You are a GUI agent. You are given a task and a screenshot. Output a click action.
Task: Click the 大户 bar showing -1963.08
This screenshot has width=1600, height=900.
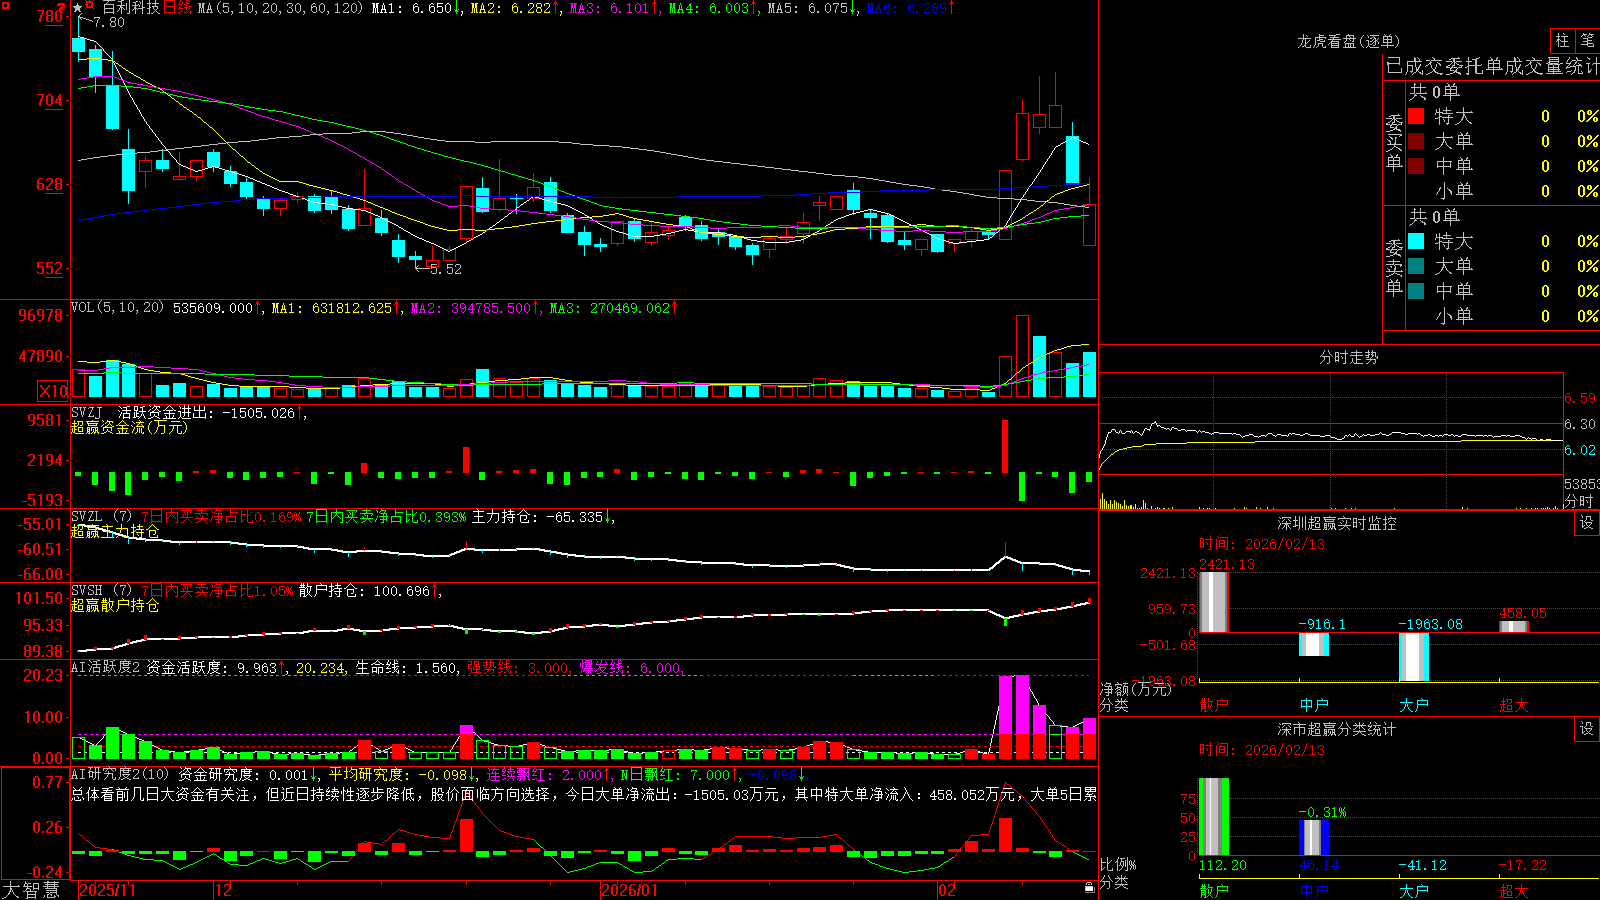coord(1414,657)
